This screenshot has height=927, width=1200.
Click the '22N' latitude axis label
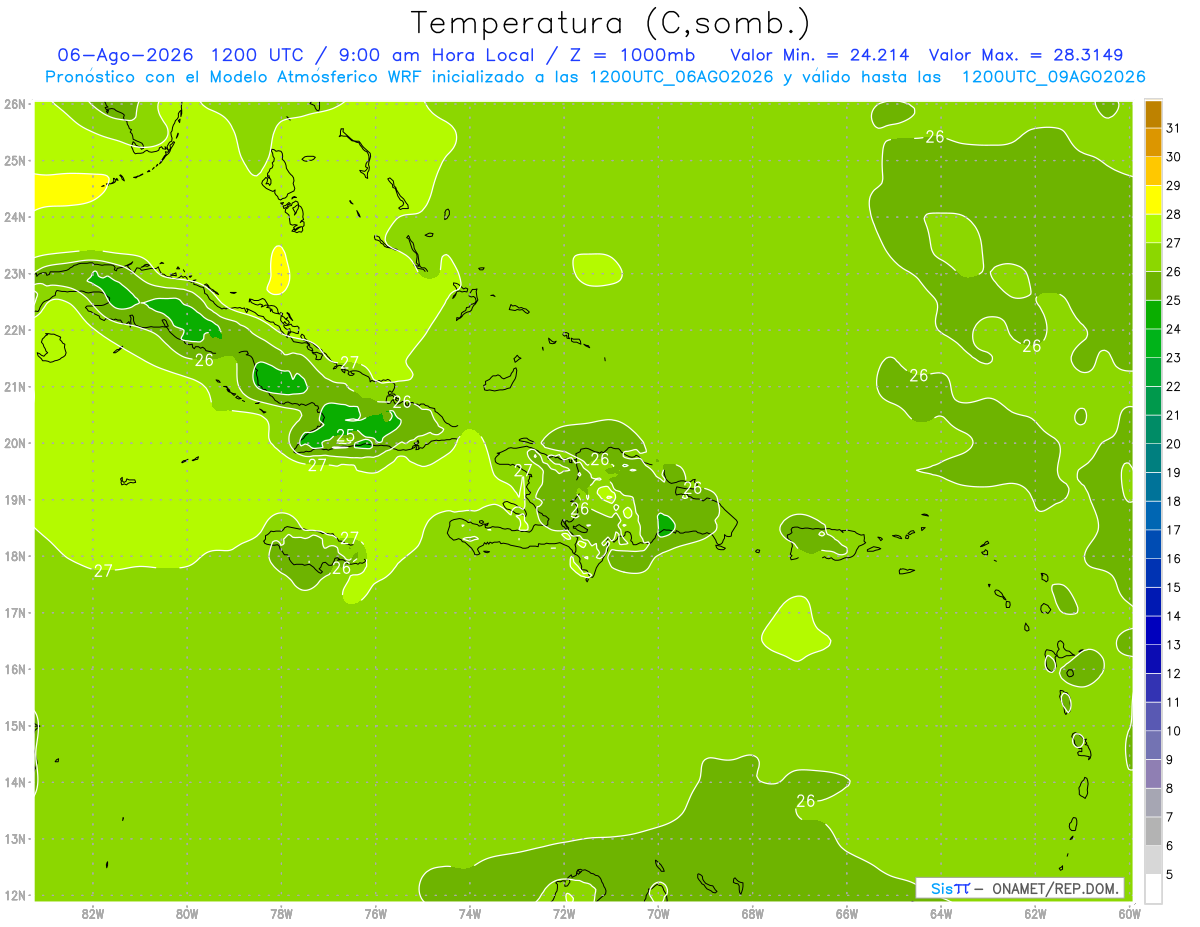(15, 330)
